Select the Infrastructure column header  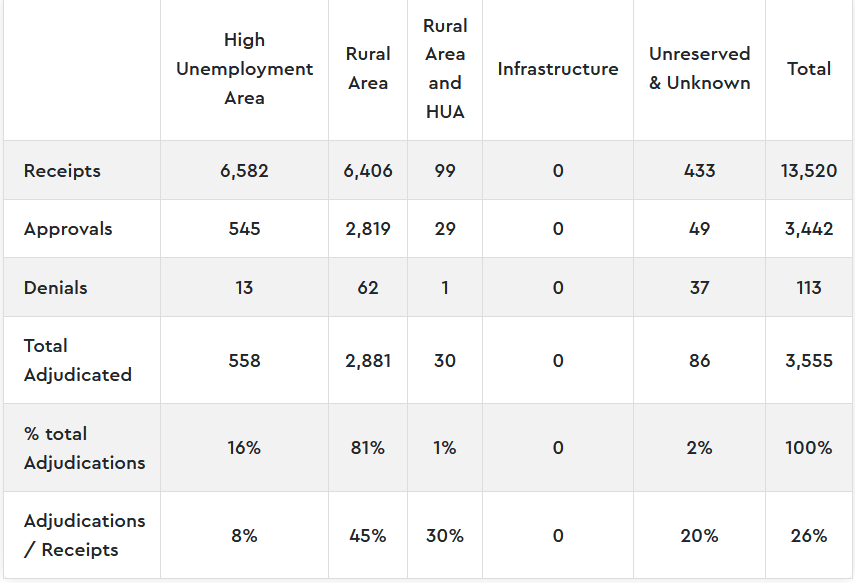pyautogui.click(x=557, y=69)
